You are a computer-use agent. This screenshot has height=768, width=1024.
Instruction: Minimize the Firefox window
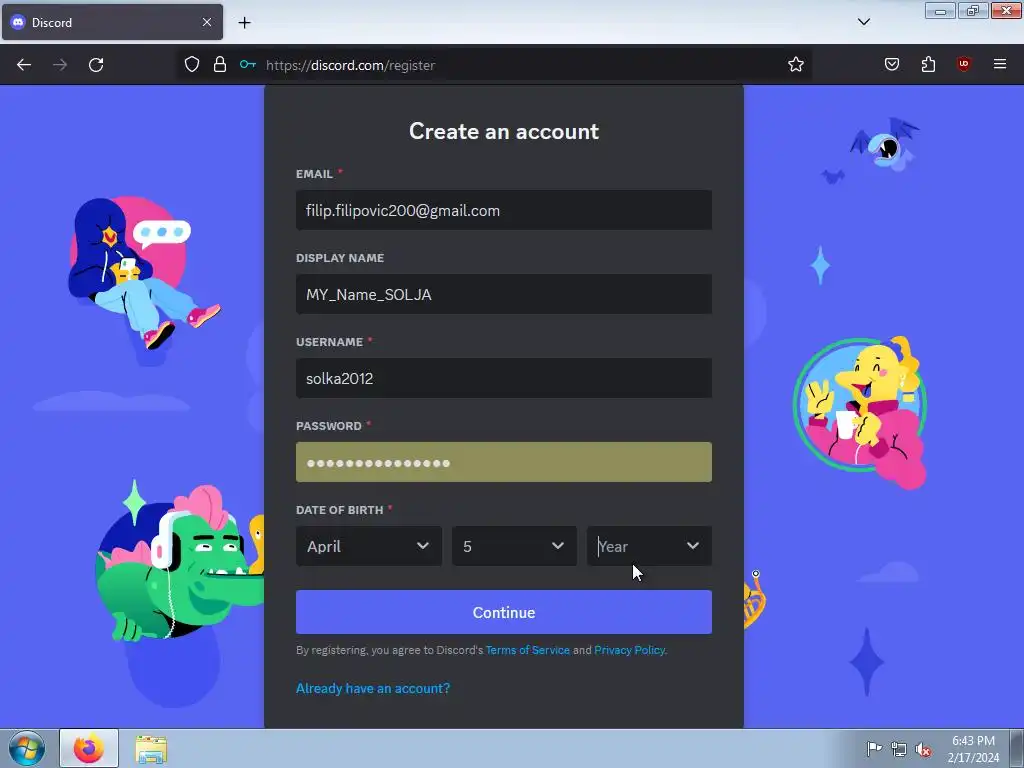(x=940, y=10)
